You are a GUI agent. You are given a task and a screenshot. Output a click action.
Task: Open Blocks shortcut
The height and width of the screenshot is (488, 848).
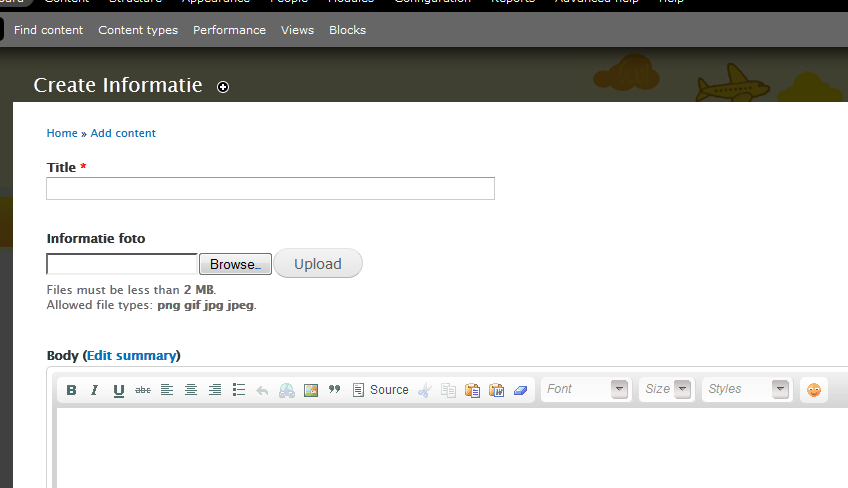coord(348,30)
